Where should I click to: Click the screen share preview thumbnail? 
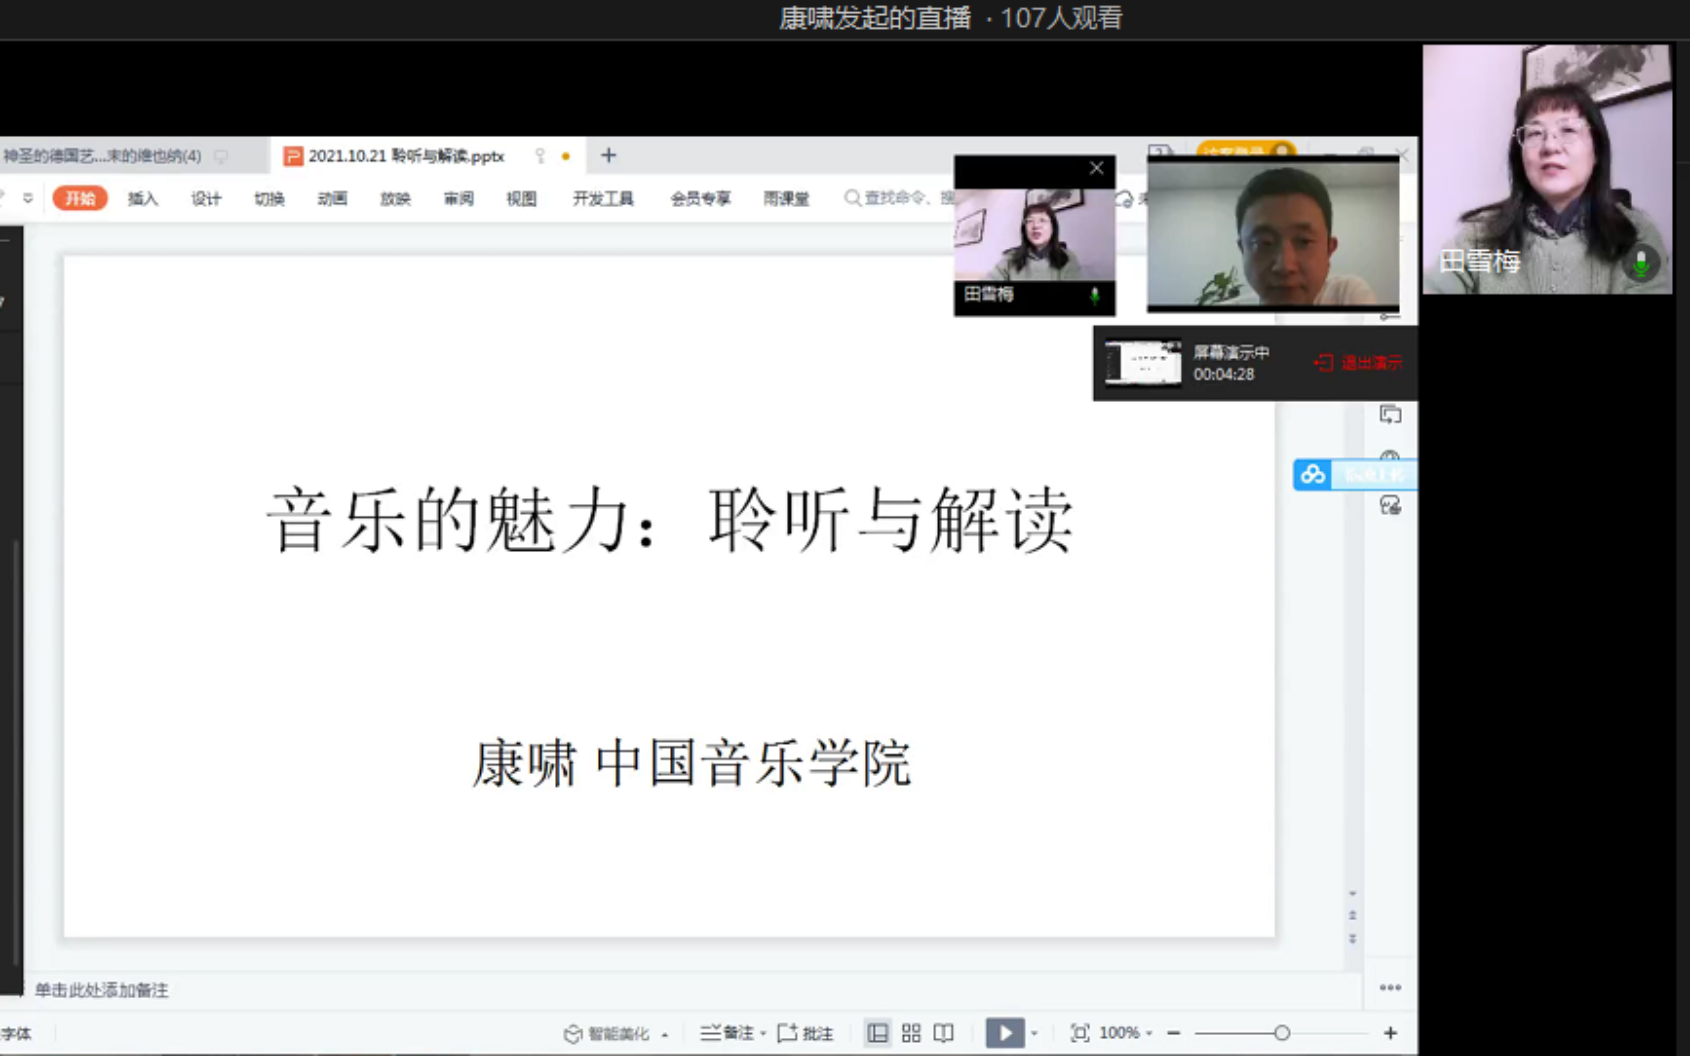[x=1143, y=362]
